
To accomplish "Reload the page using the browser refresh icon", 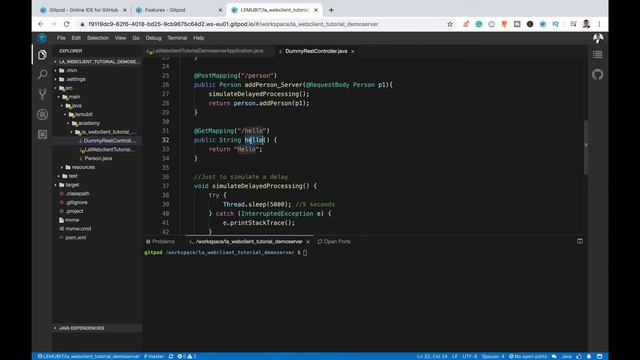I will click(x=67, y=24).
